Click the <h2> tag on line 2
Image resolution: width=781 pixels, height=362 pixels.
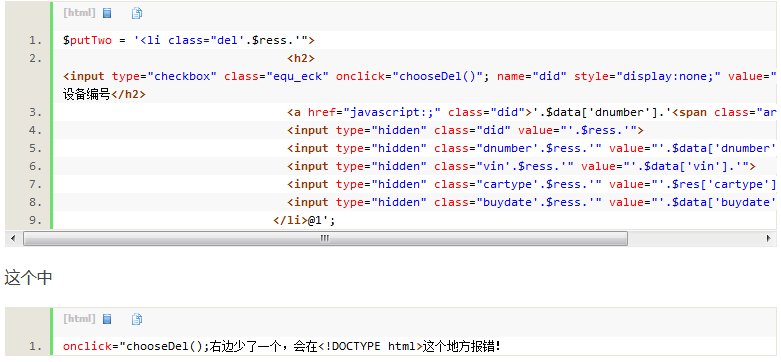tap(301, 58)
